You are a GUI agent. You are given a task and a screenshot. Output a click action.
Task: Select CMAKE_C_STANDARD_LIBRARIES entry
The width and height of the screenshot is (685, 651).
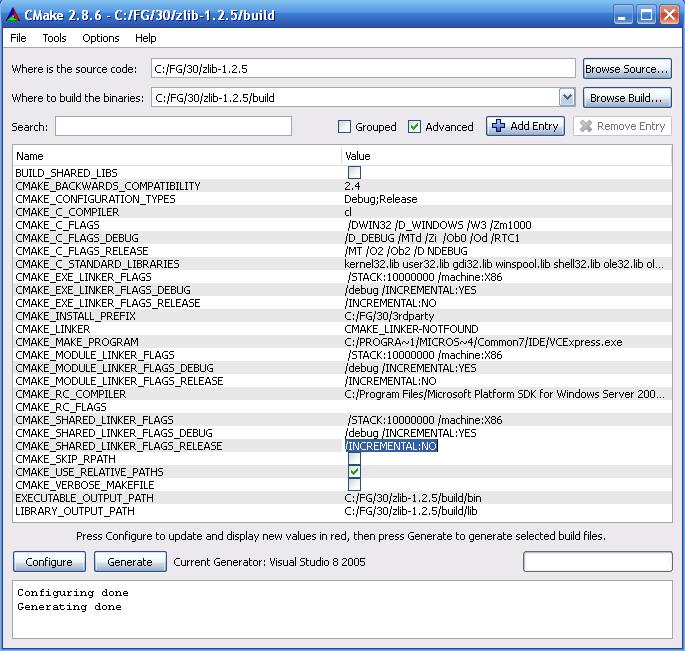coord(97,264)
